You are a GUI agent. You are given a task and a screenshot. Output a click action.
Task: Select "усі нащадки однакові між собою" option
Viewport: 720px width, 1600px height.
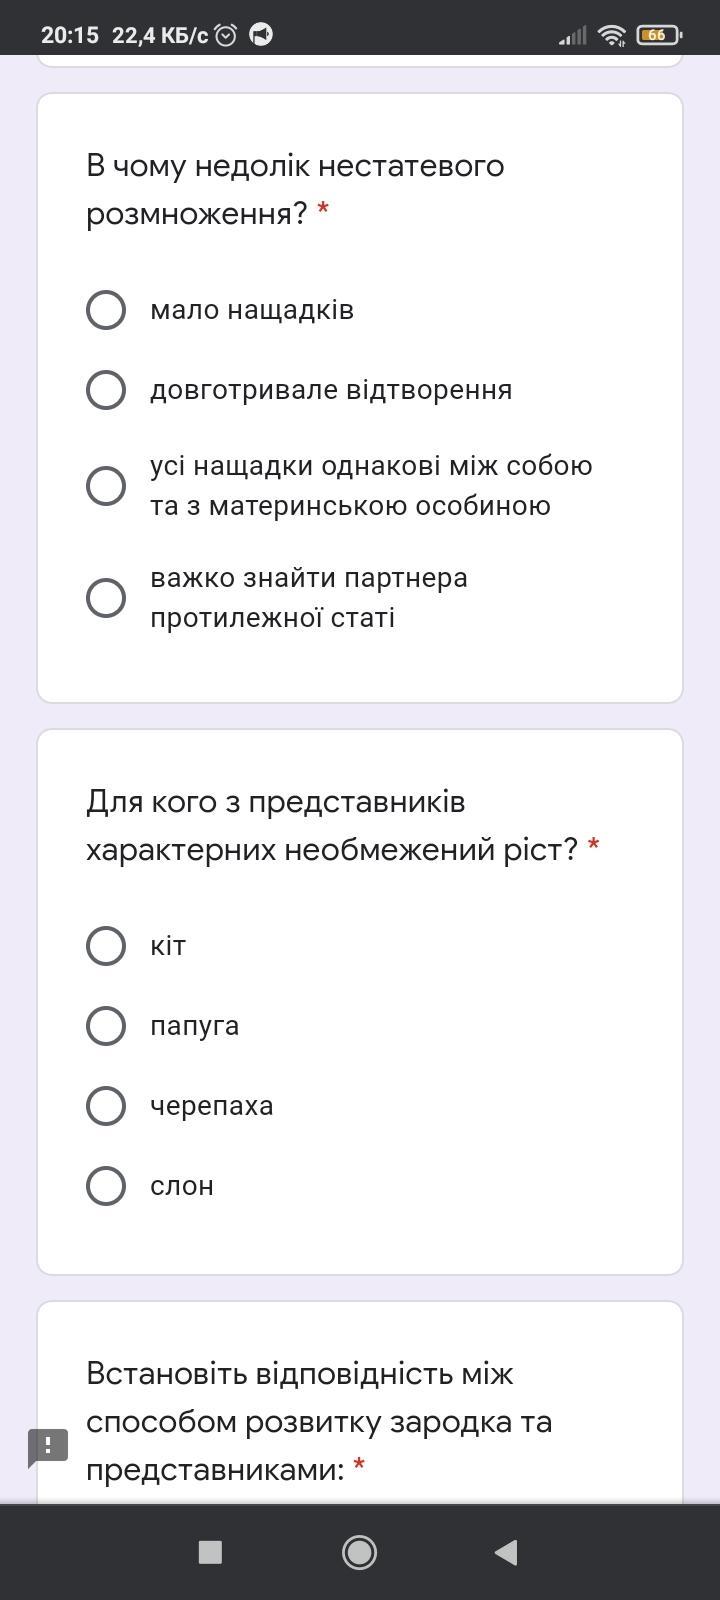106,486
